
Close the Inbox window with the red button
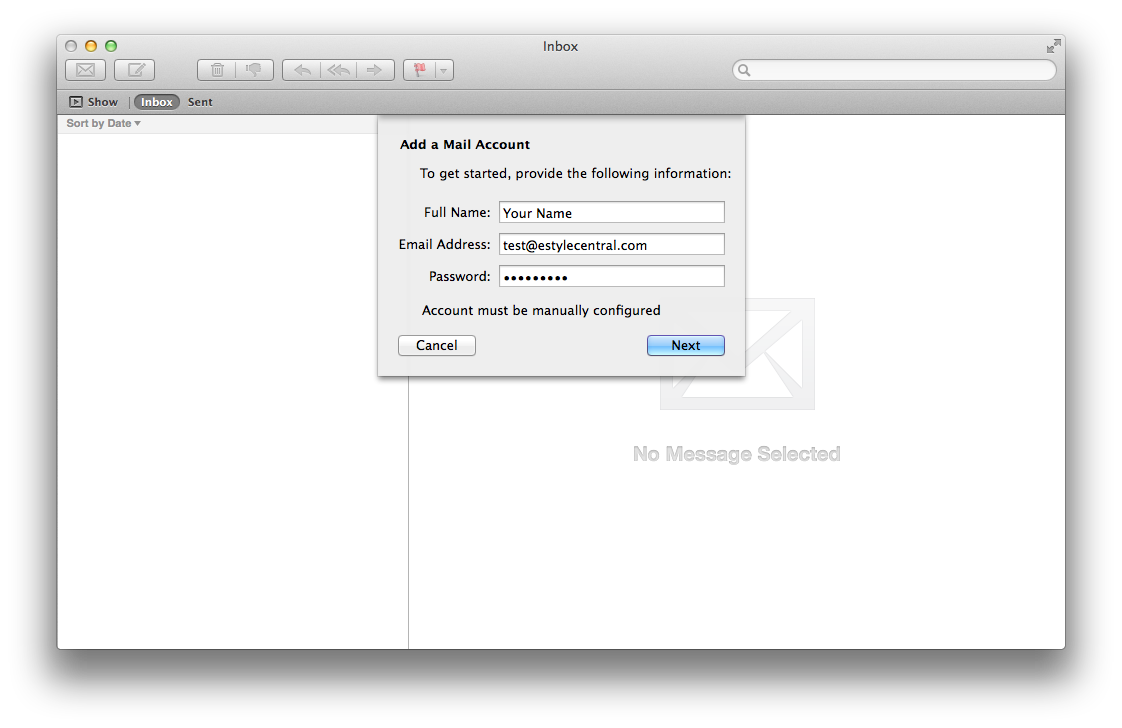click(71, 47)
